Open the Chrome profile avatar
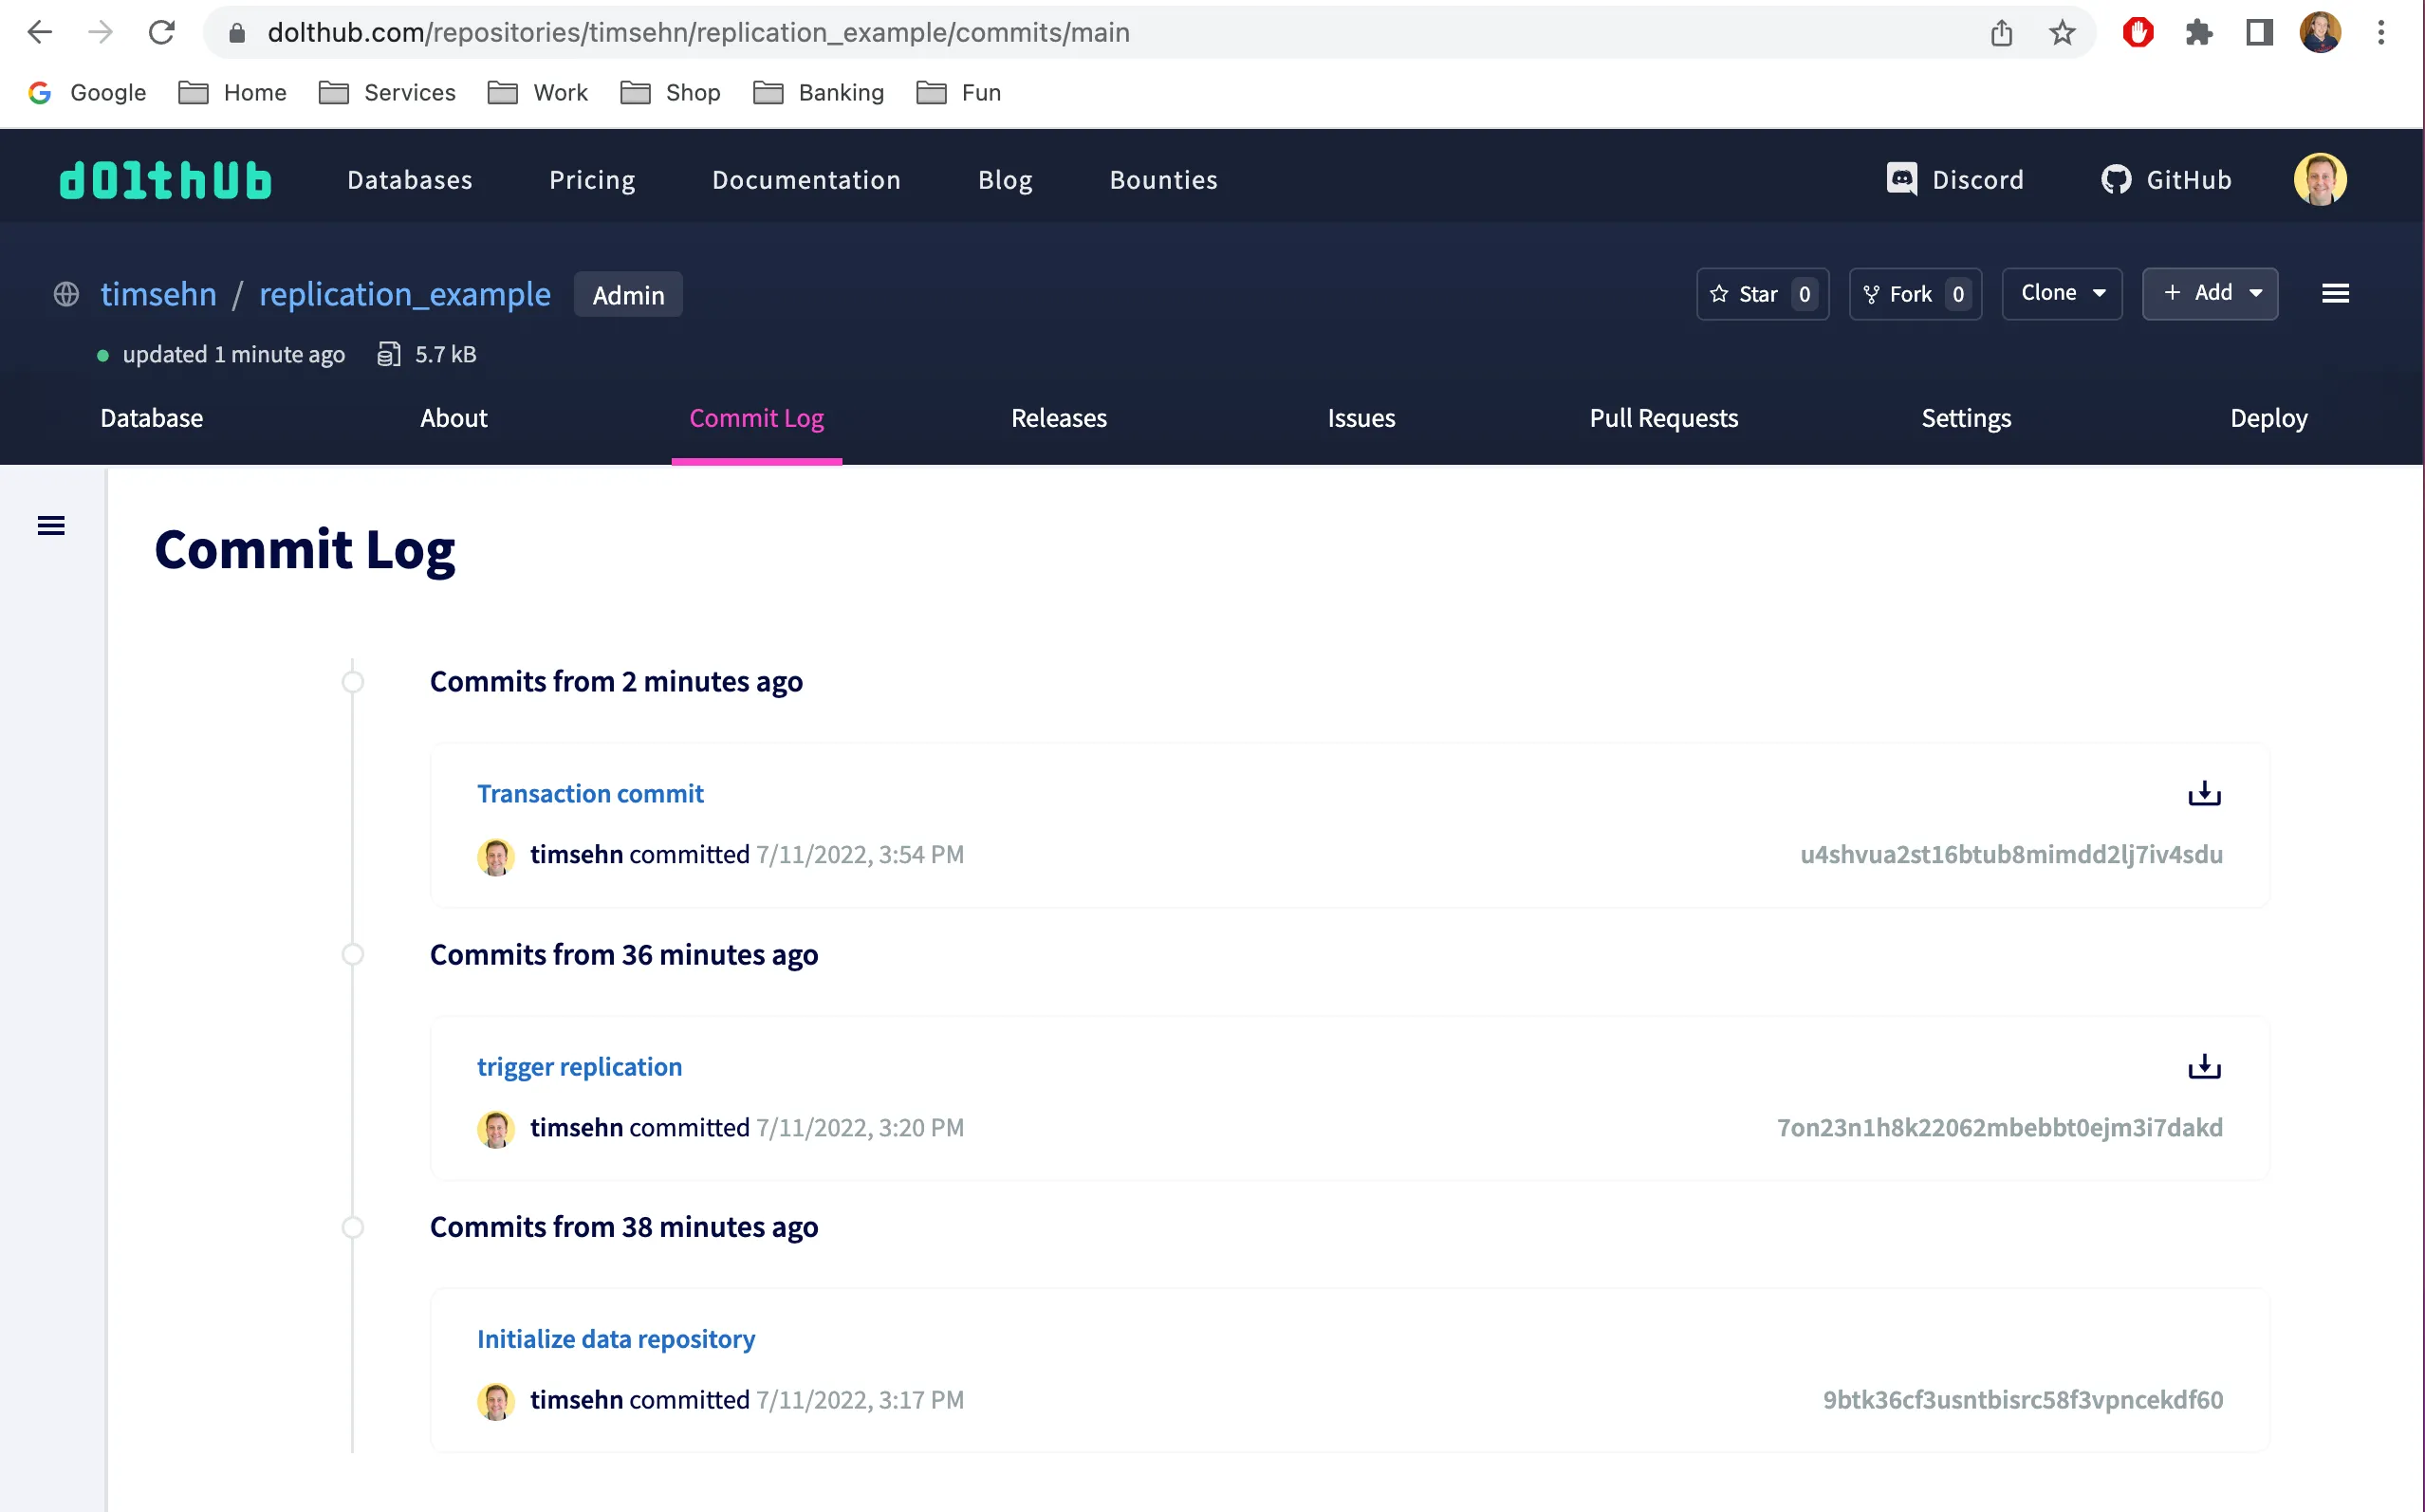This screenshot has width=2425, height=1512. tap(2320, 33)
